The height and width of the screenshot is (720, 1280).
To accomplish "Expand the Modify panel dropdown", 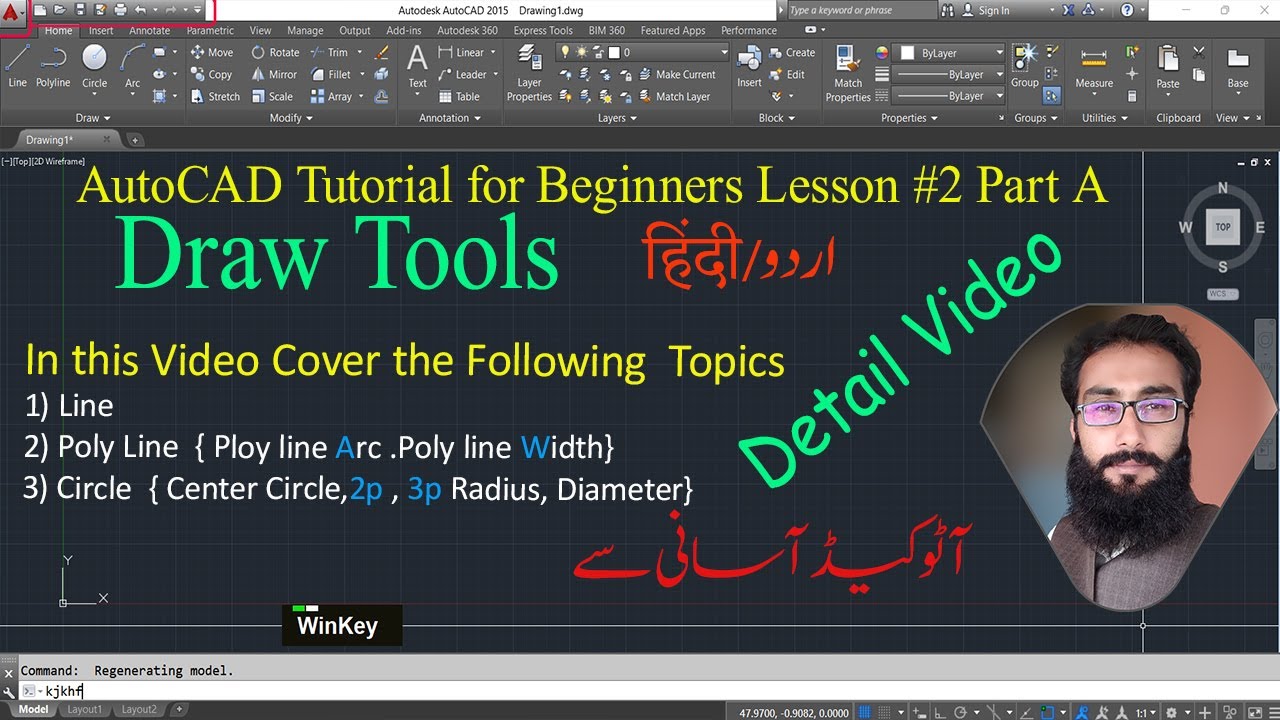I will pyautogui.click(x=291, y=118).
